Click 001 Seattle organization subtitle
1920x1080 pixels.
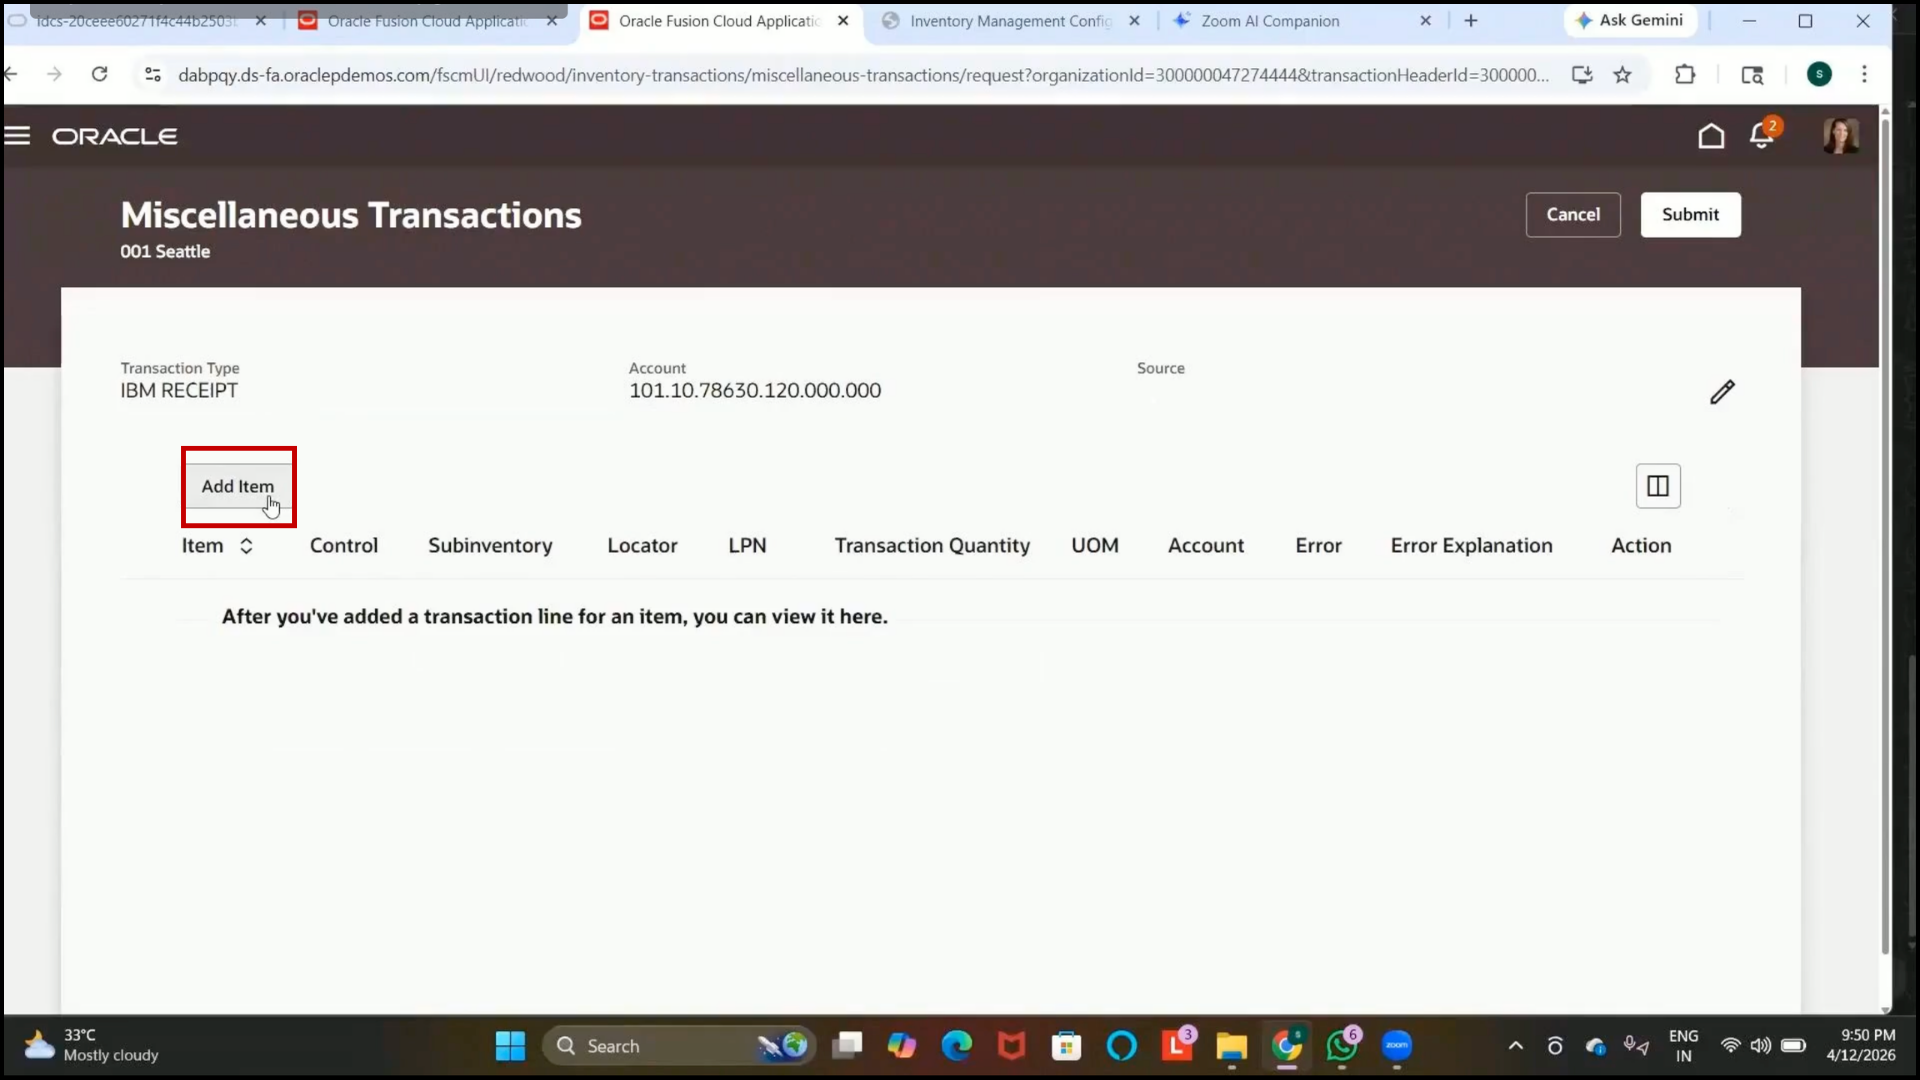tap(165, 252)
